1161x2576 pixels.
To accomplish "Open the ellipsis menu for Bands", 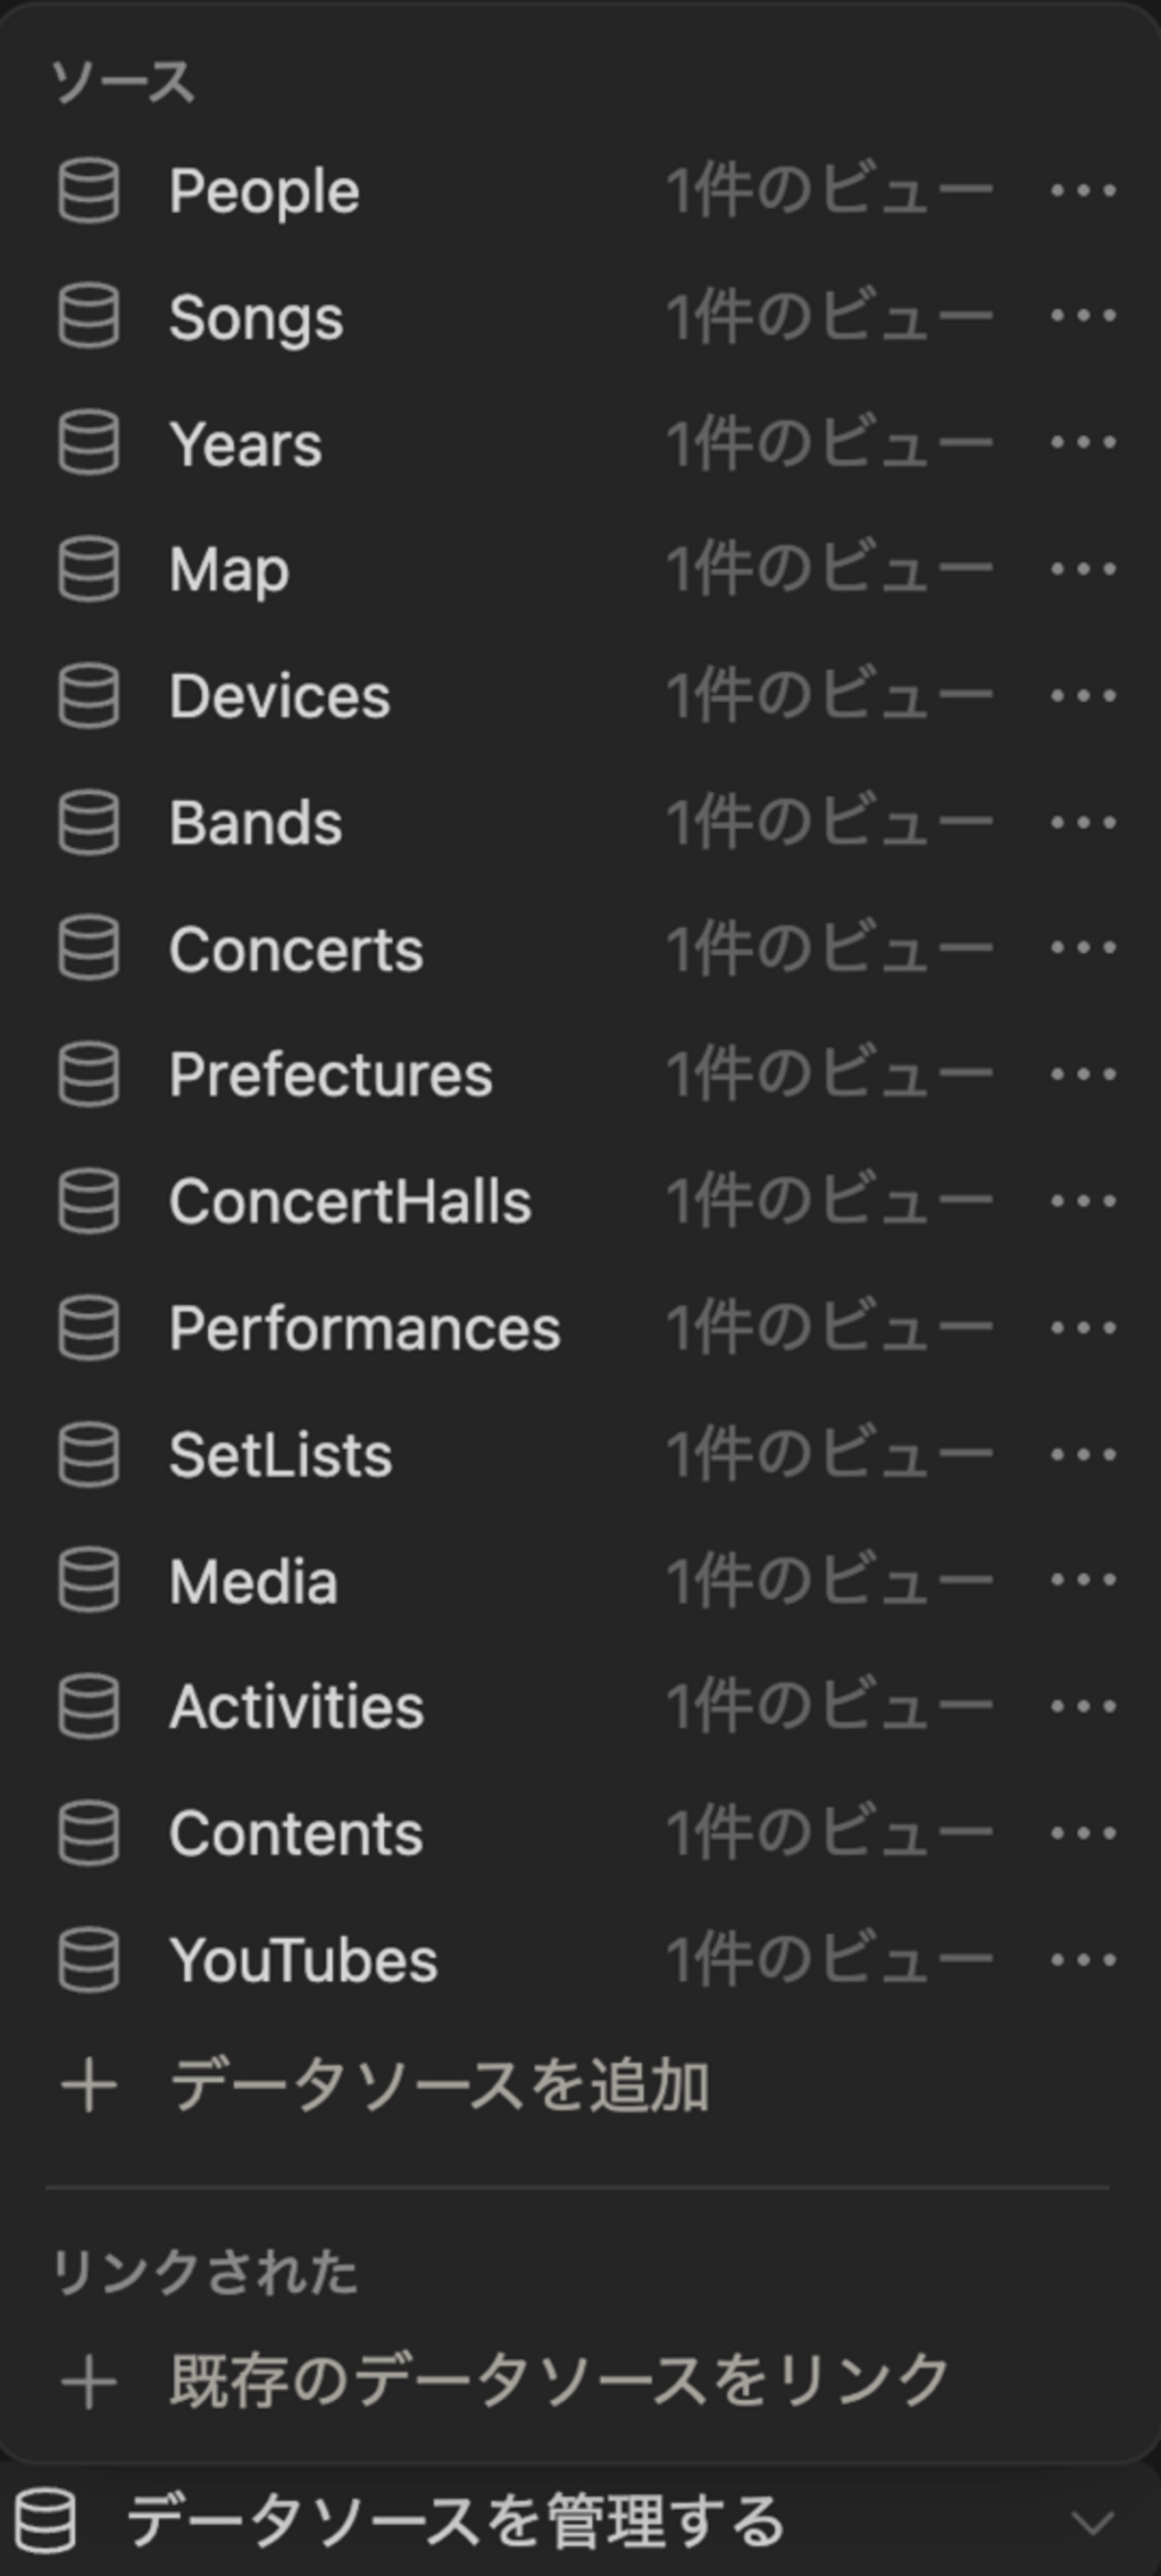I will (x=1083, y=822).
